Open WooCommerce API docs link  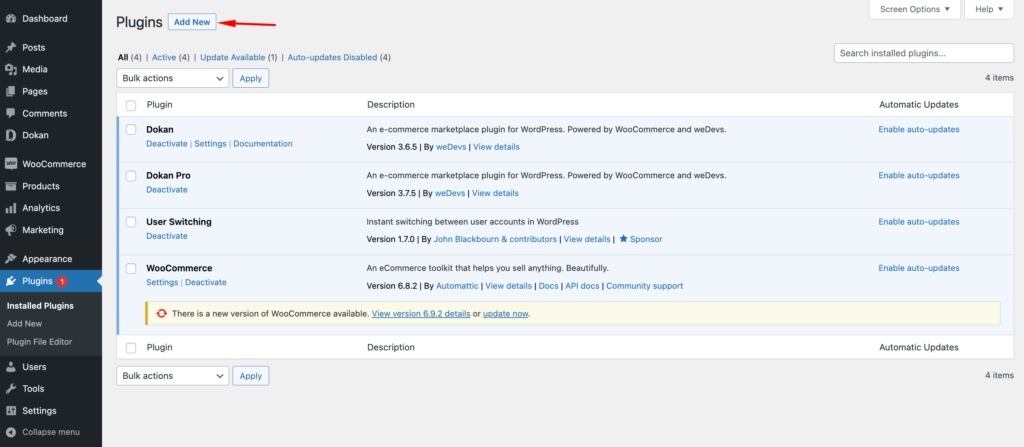582,286
